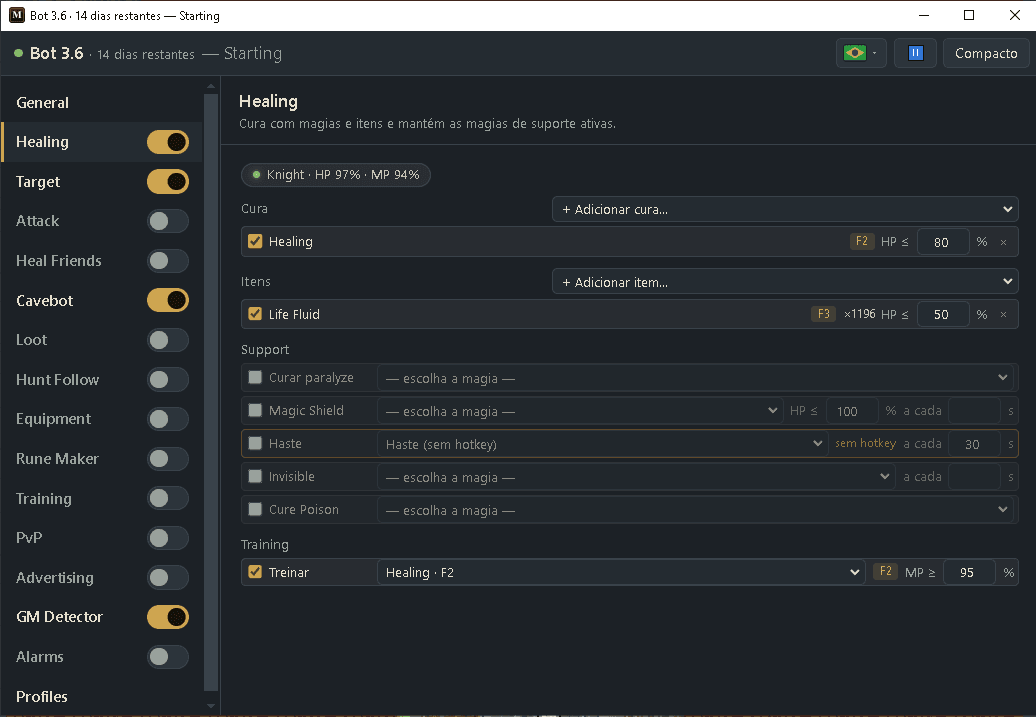The height and width of the screenshot is (717, 1036).
Task: Enable the PvP switch
Action: [168, 538]
